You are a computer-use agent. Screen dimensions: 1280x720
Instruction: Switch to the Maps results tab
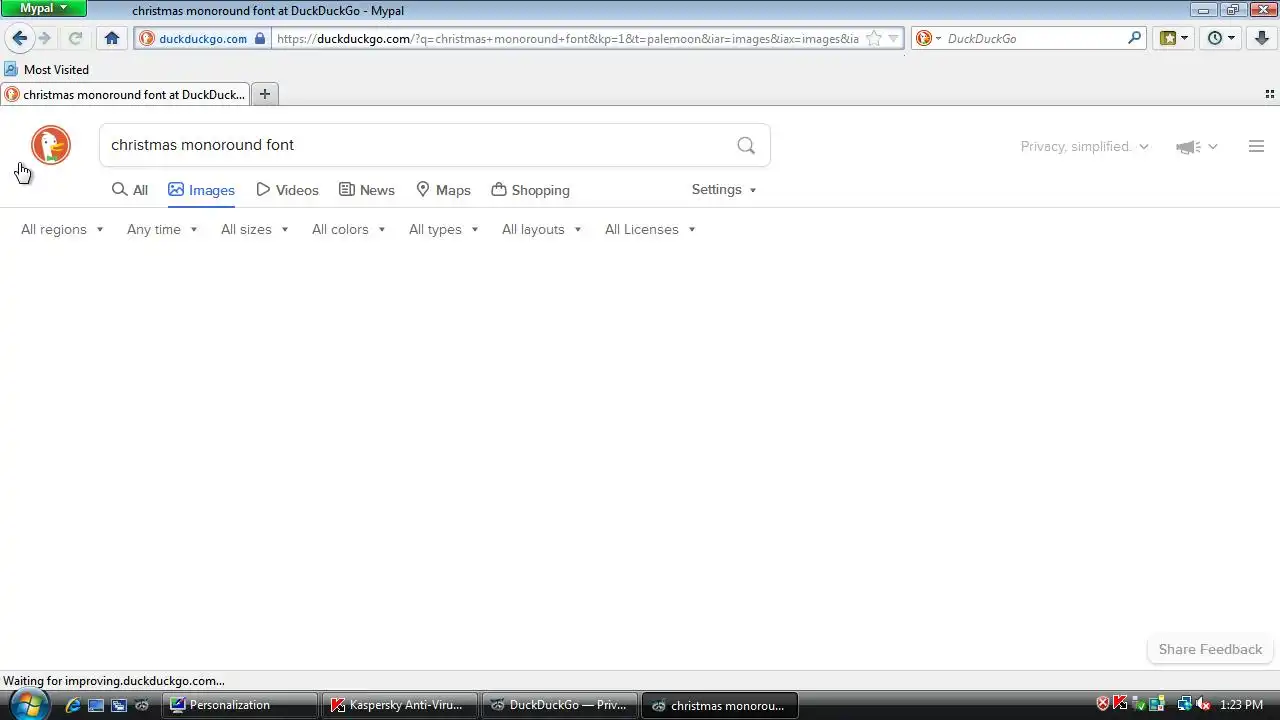443,190
